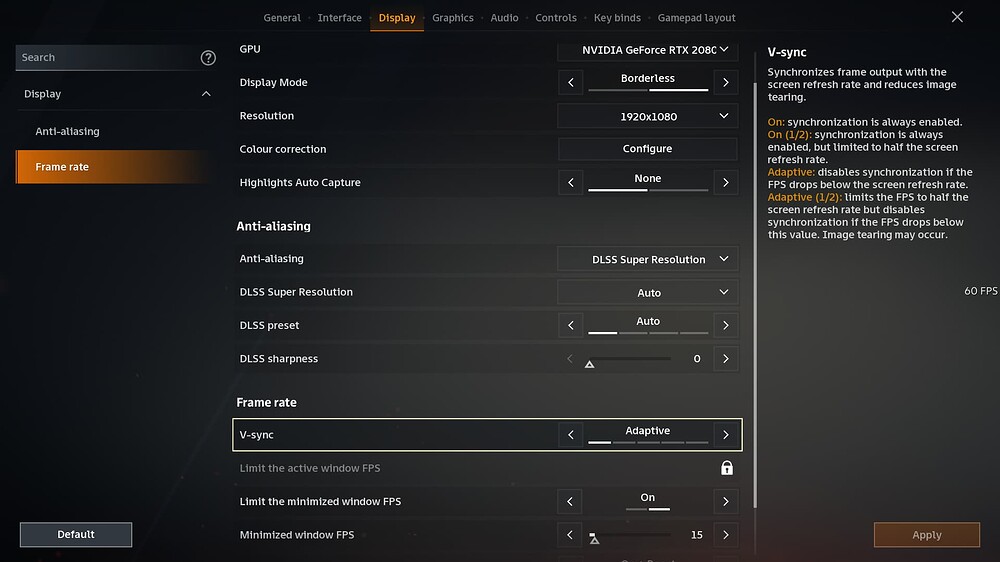Open the Controls tab
The height and width of the screenshot is (562, 1000).
555,18
